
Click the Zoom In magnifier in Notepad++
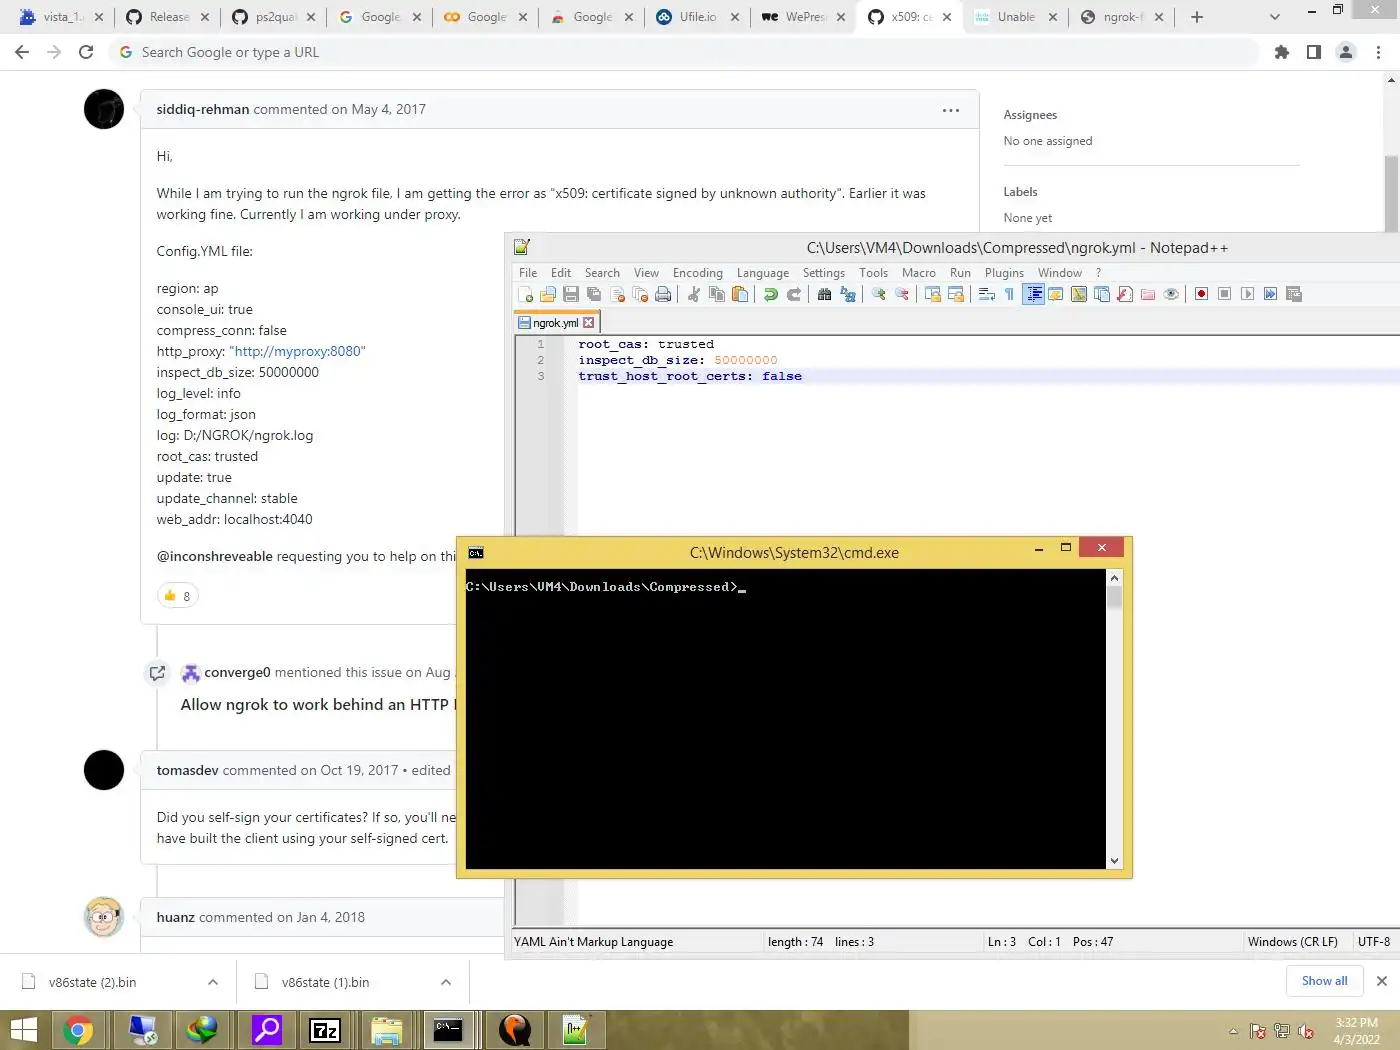[x=879, y=294]
